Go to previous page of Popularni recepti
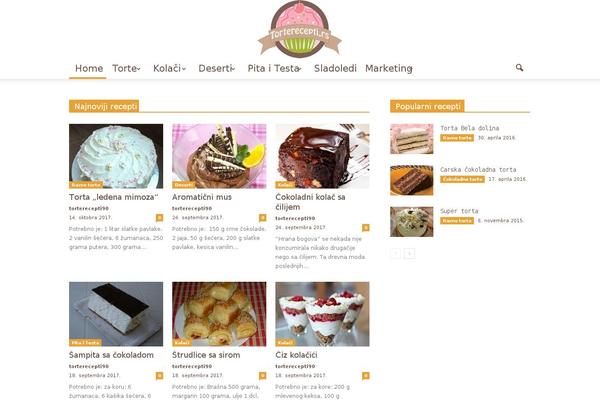600x400 pixels. [x=396, y=253]
